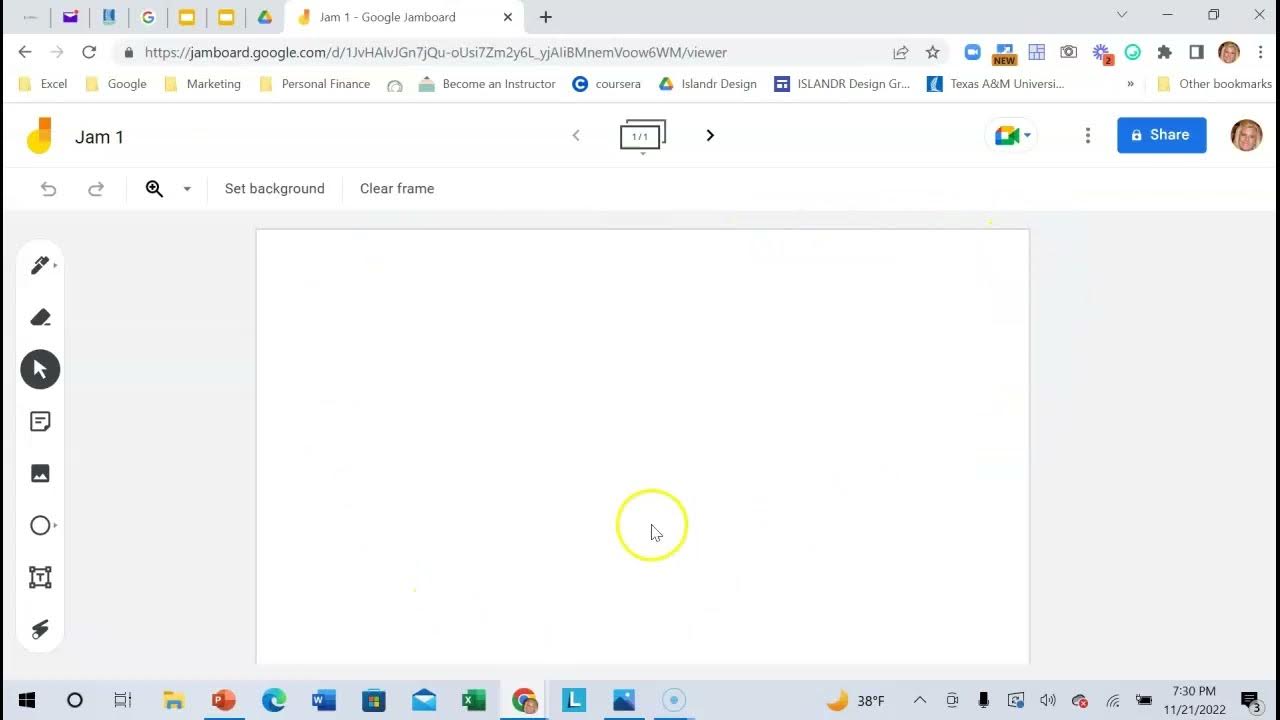
Task: Reload the Jamboard page
Action: click(x=89, y=52)
